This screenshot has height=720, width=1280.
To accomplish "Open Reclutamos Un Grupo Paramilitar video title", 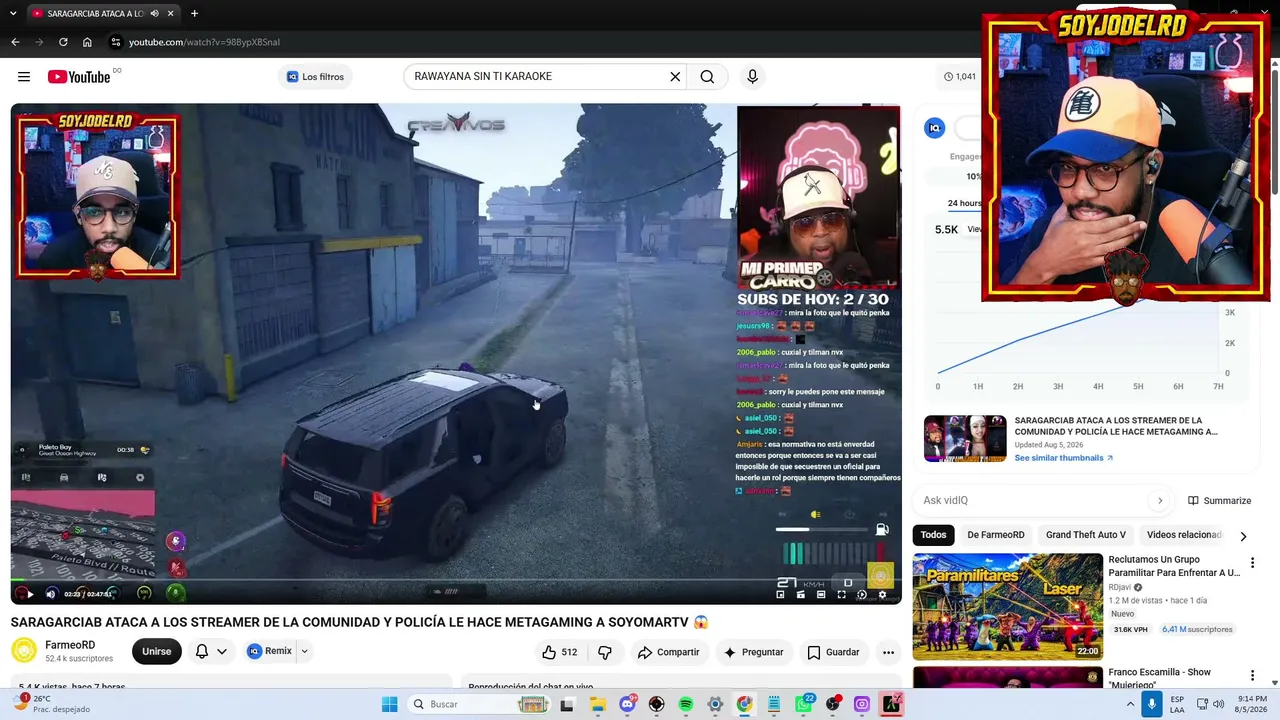I will (x=1174, y=566).
